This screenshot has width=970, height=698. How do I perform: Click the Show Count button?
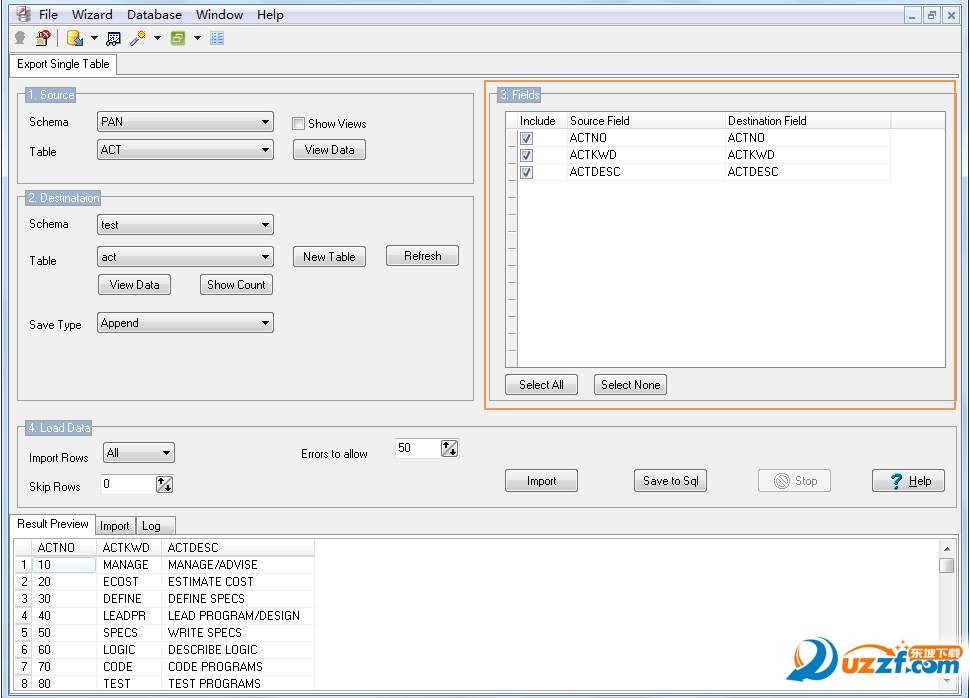point(236,285)
